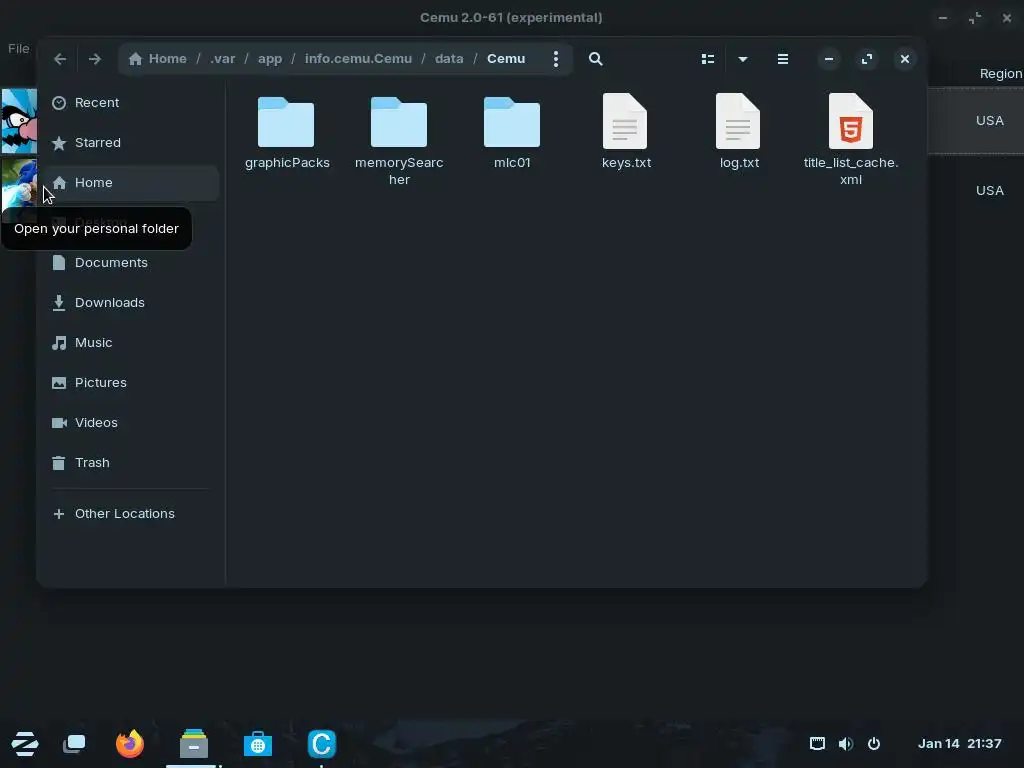Open the workspaces overview in taskbar
Screen dimensions: 1024x768
[74, 744]
